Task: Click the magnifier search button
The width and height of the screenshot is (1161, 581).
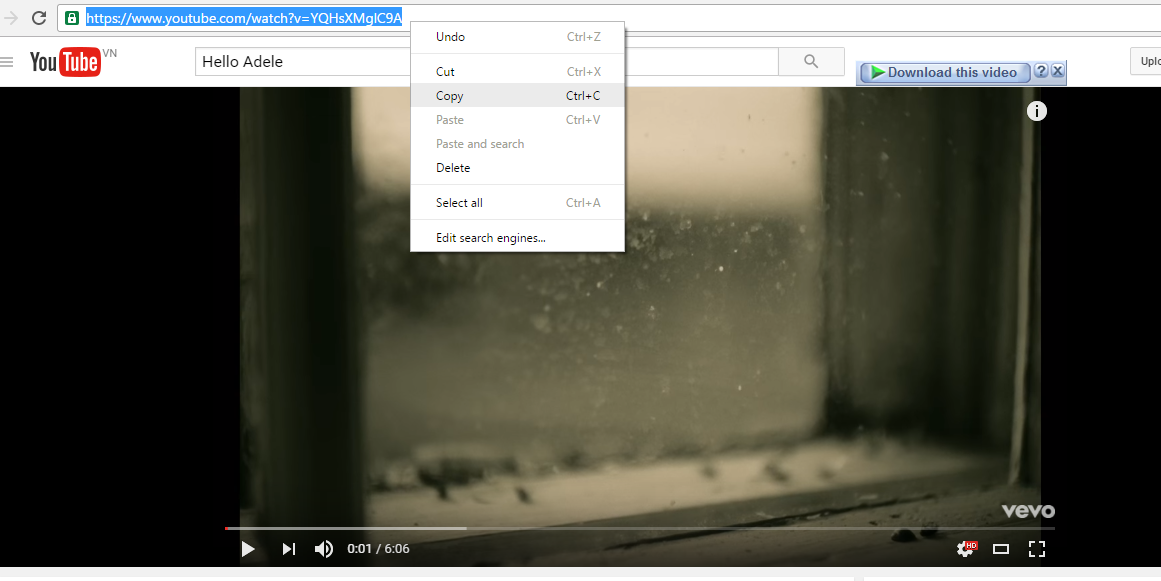Action: tap(811, 61)
